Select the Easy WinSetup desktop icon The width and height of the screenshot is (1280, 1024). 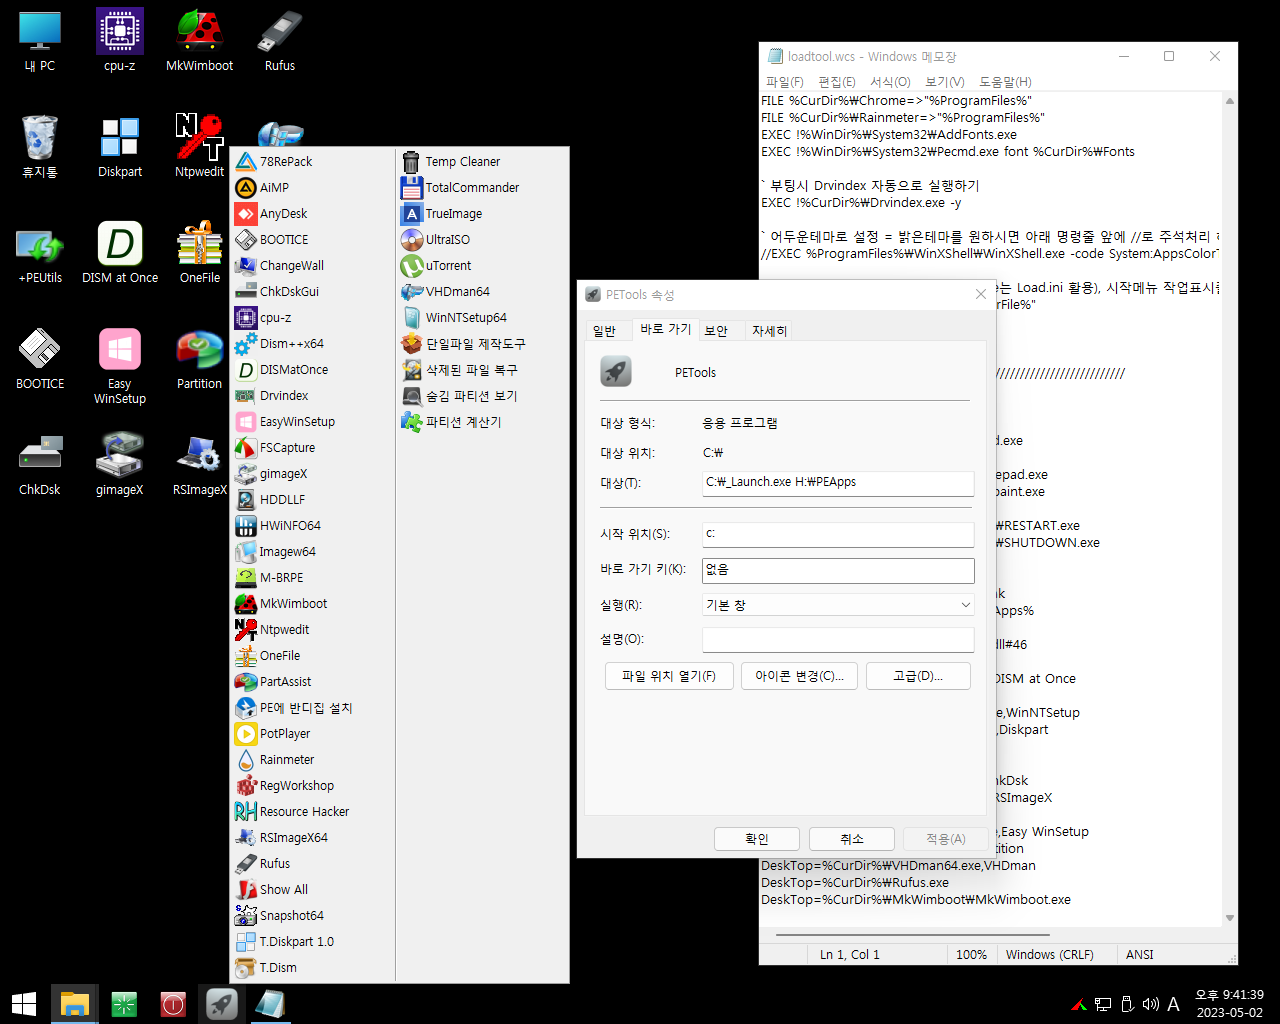tap(120, 365)
